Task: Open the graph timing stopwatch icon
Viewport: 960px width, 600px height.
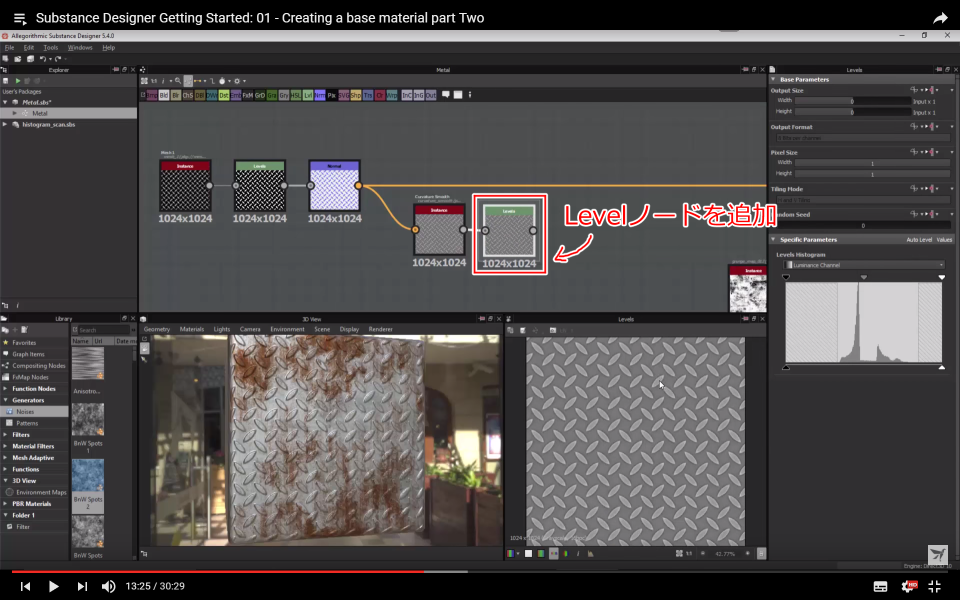Action: click(x=222, y=81)
